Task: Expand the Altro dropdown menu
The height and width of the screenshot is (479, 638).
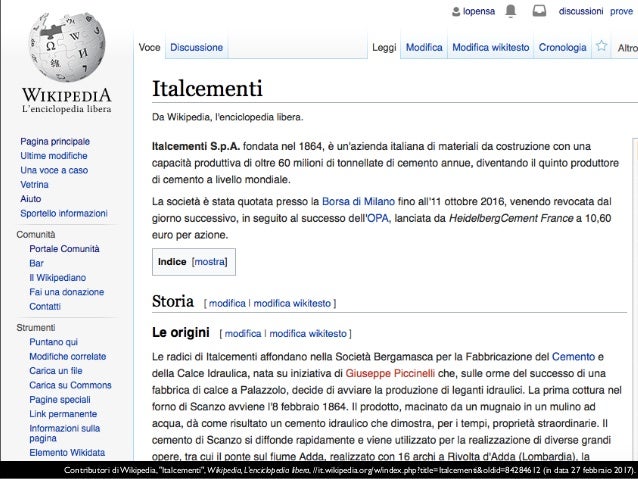Action: click(x=627, y=48)
